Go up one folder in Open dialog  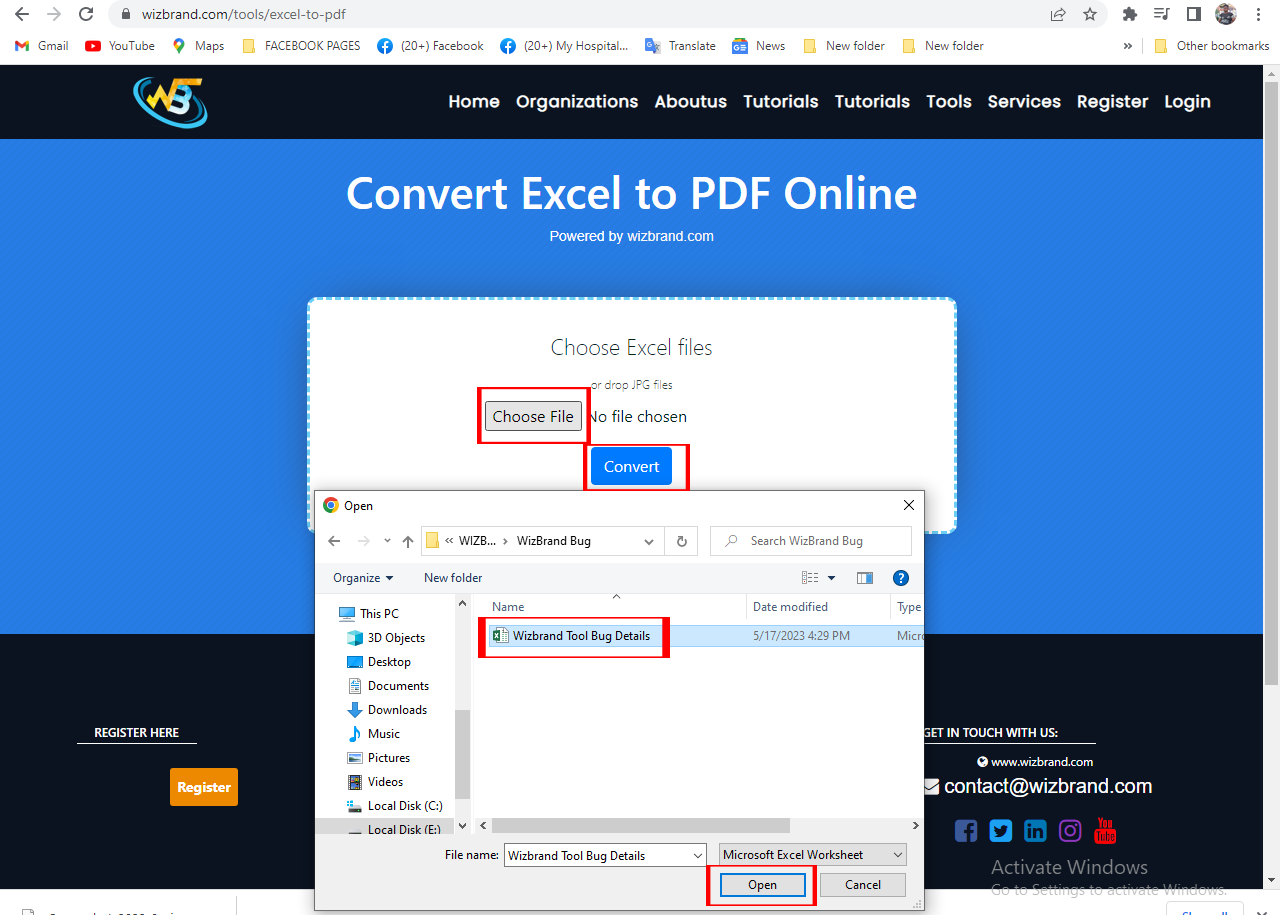click(x=408, y=541)
